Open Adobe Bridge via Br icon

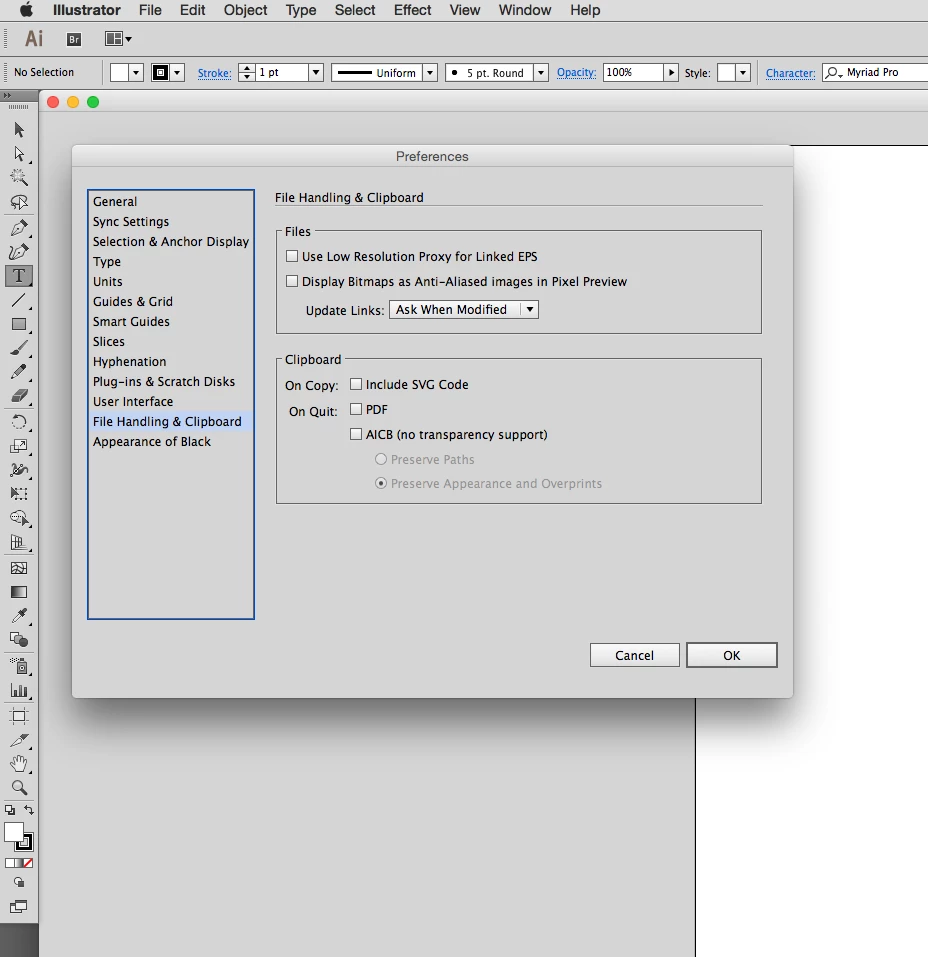(74, 39)
